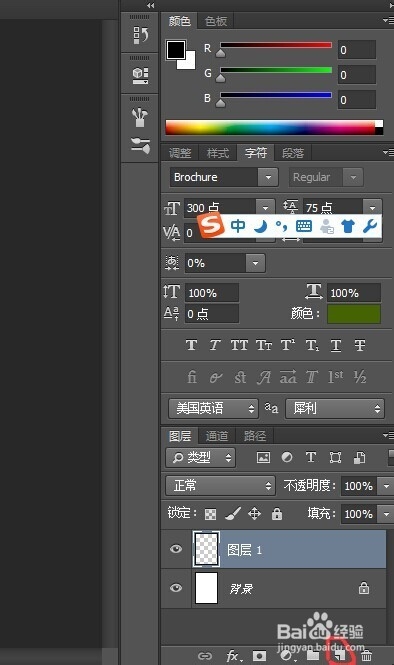The width and height of the screenshot is (394, 665).
Task: Open the History panel icon
Action: 140,35
